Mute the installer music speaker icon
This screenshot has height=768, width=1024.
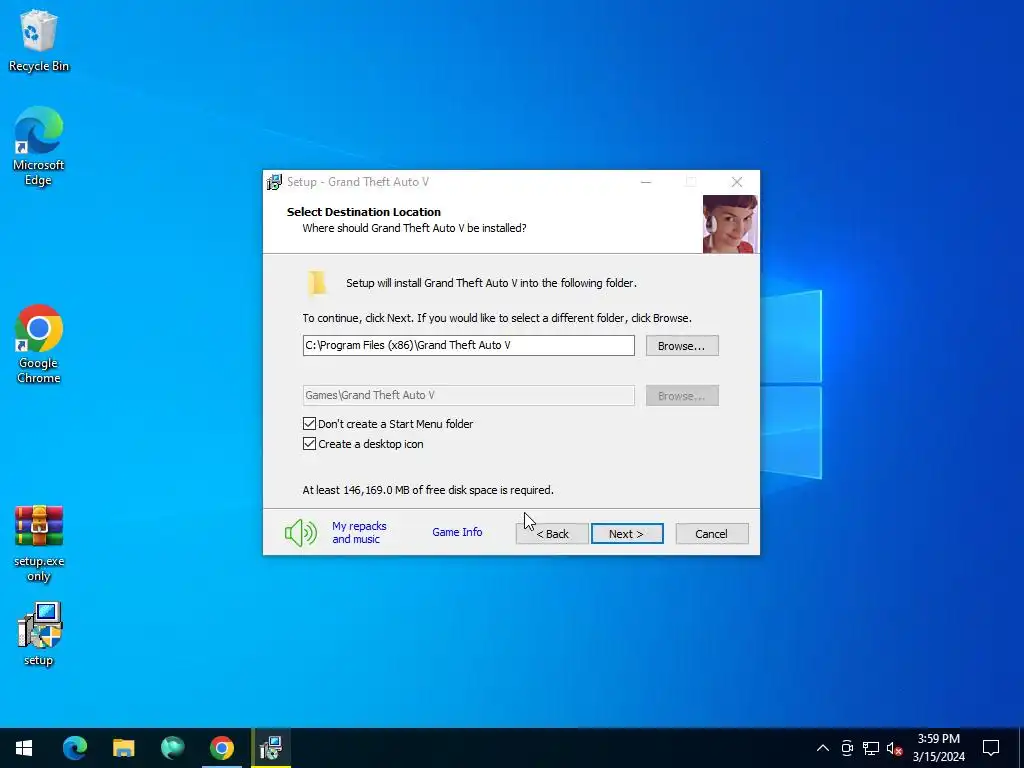coord(301,533)
